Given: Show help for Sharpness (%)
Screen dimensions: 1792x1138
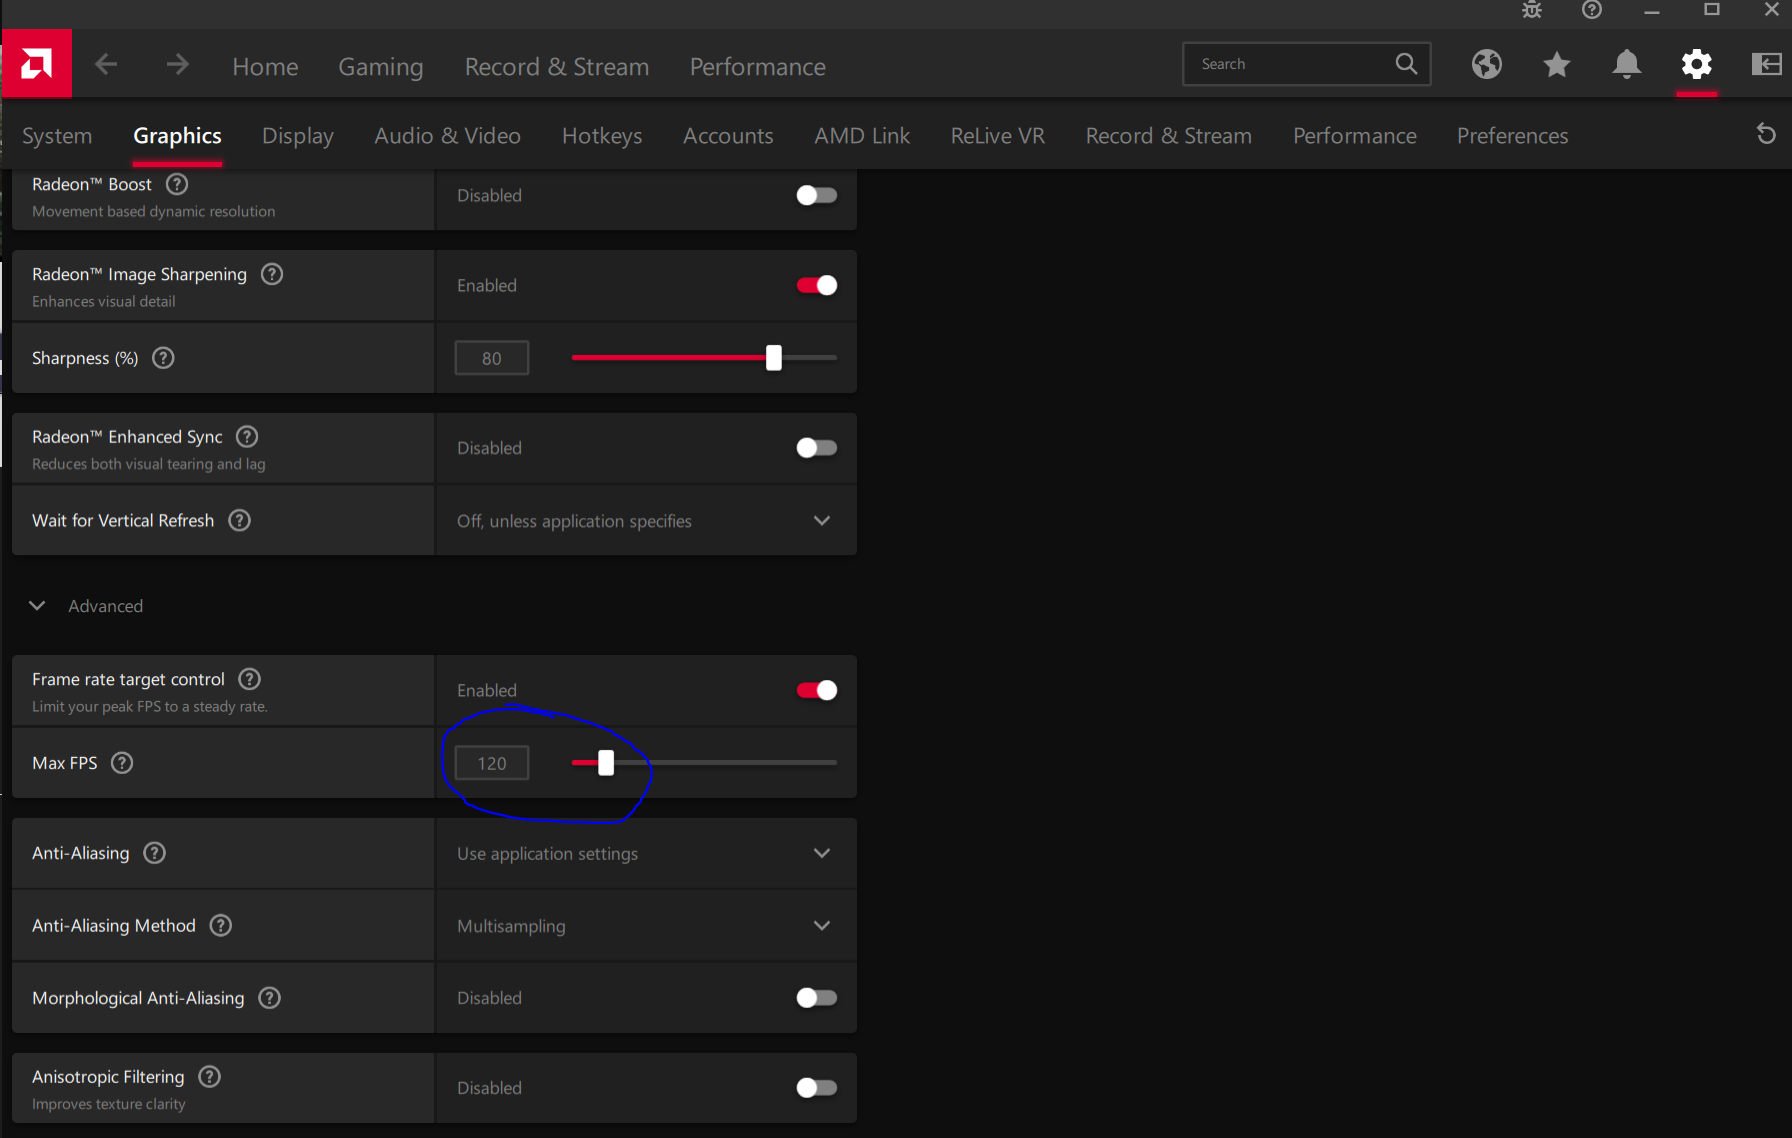Looking at the screenshot, I should pyautogui.click(x=163, y=358).
